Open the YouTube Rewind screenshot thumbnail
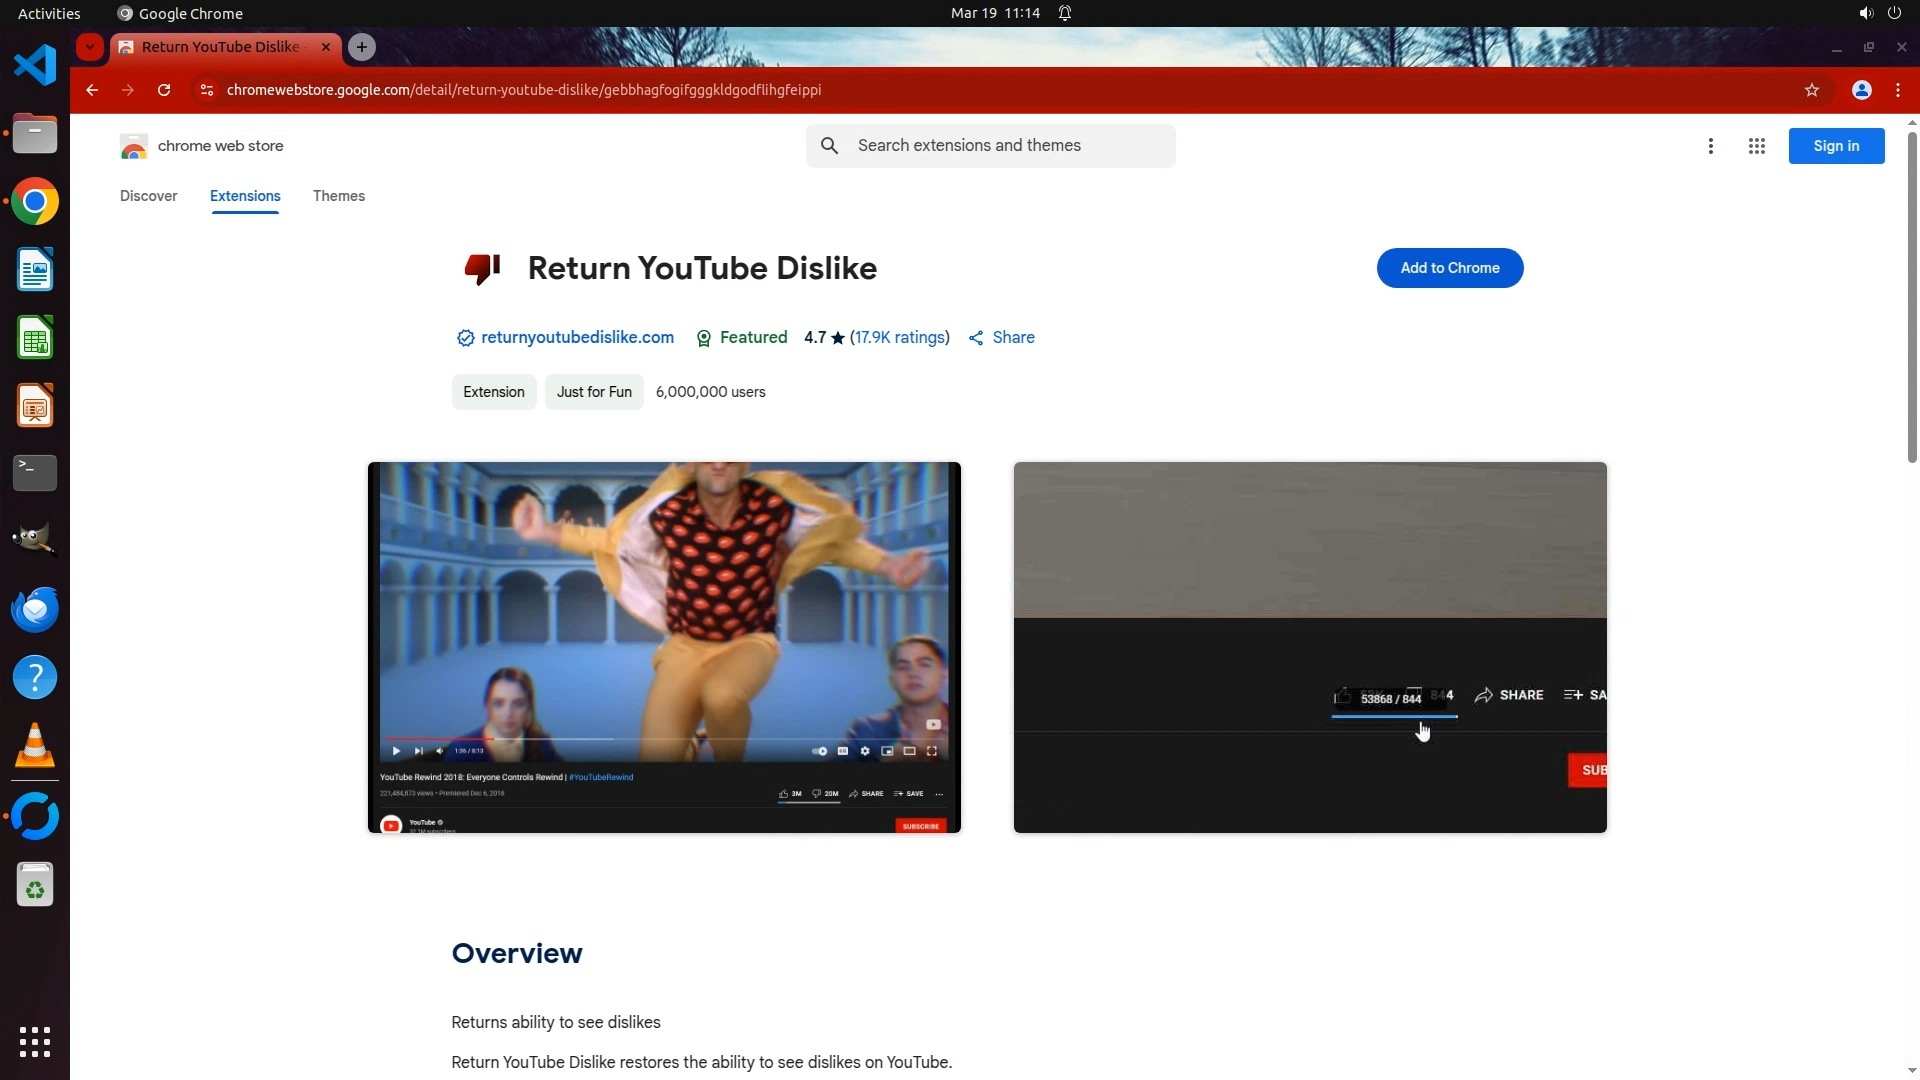The width and height of the screenshot is (1920, 1080). 664,647
